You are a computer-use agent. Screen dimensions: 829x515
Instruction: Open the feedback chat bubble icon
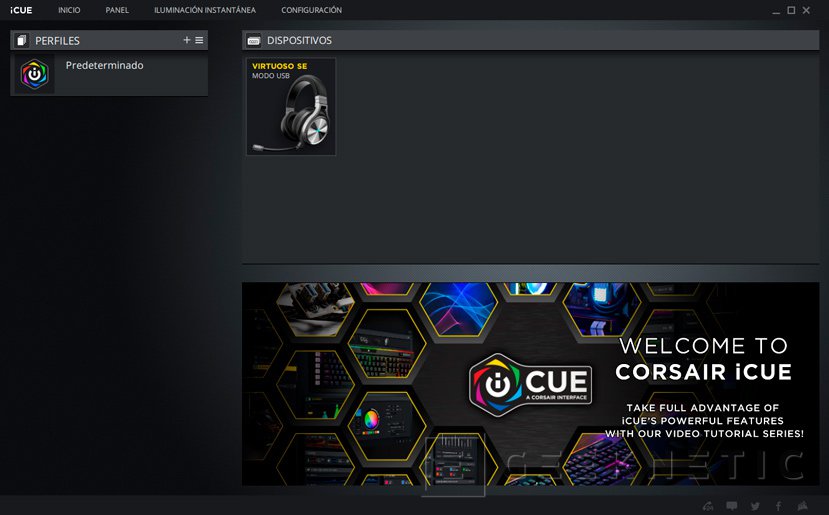[x=732, y=506]
